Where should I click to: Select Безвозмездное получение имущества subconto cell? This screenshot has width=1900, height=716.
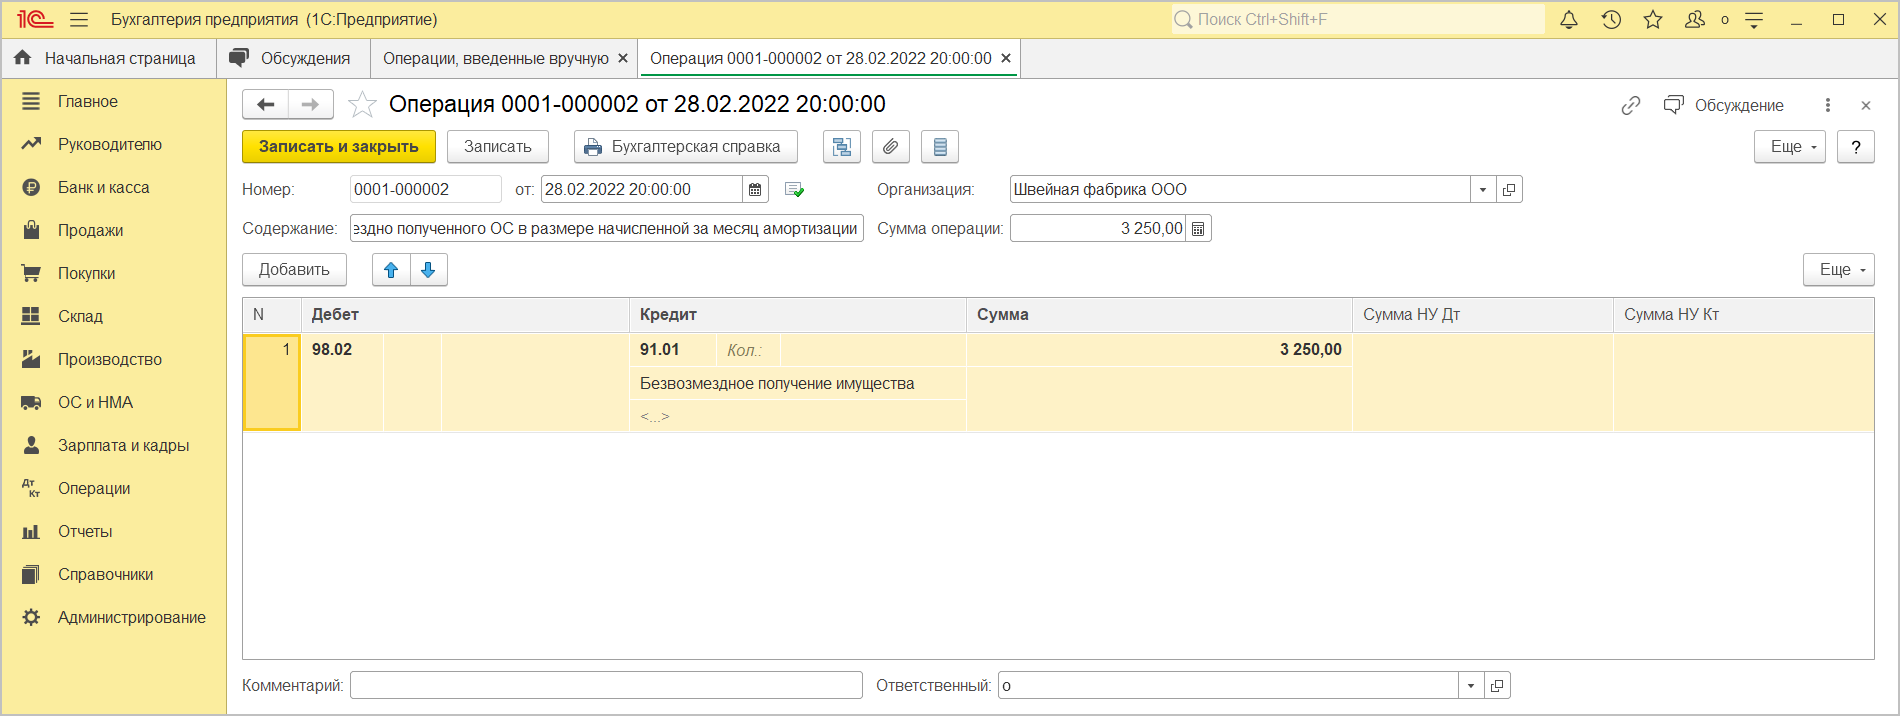[797, 383]
